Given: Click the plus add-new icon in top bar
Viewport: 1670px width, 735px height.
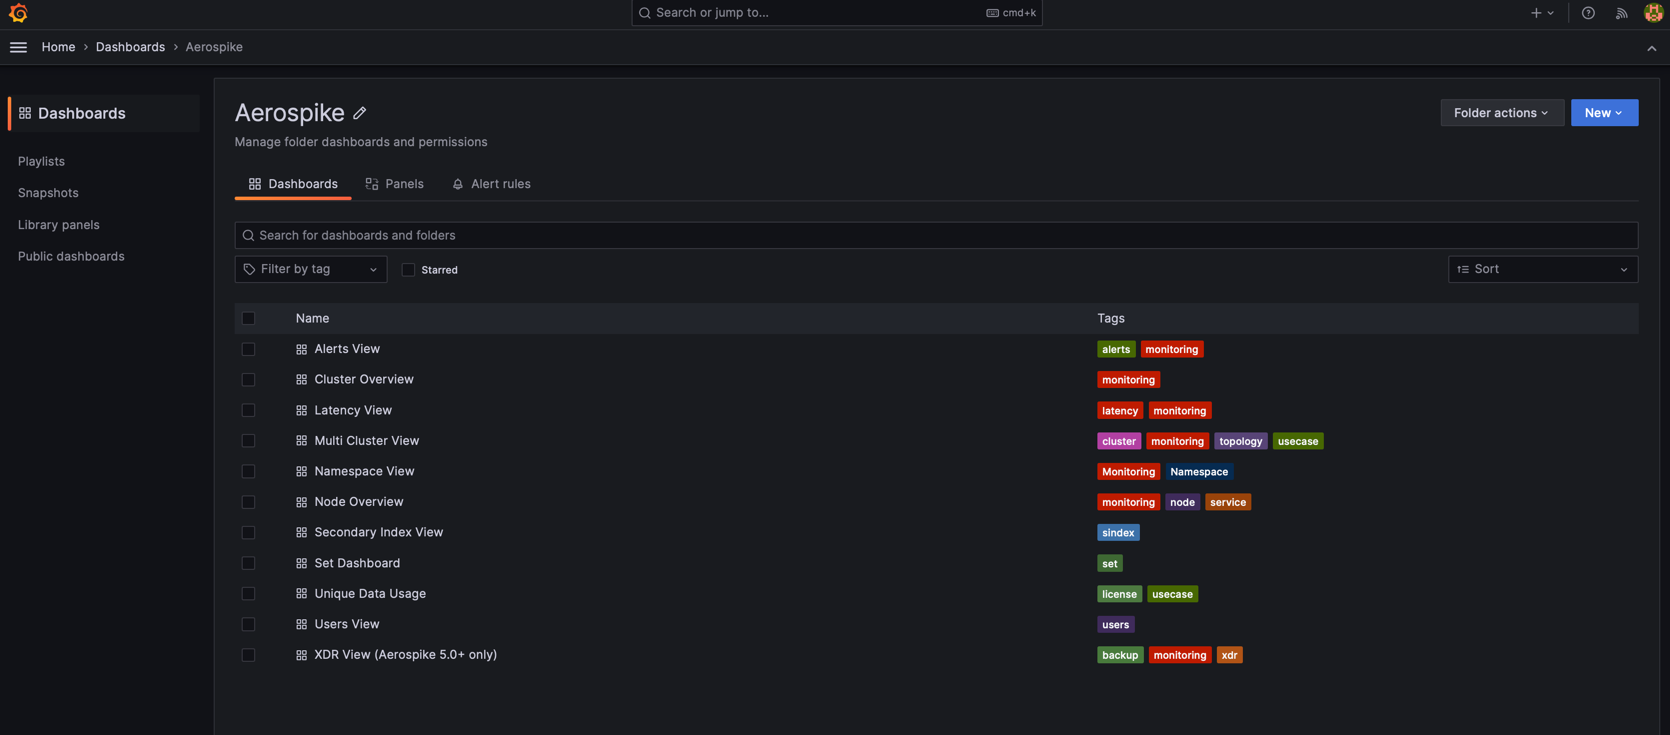Looking at the screenshot, I should (1536, 13).
